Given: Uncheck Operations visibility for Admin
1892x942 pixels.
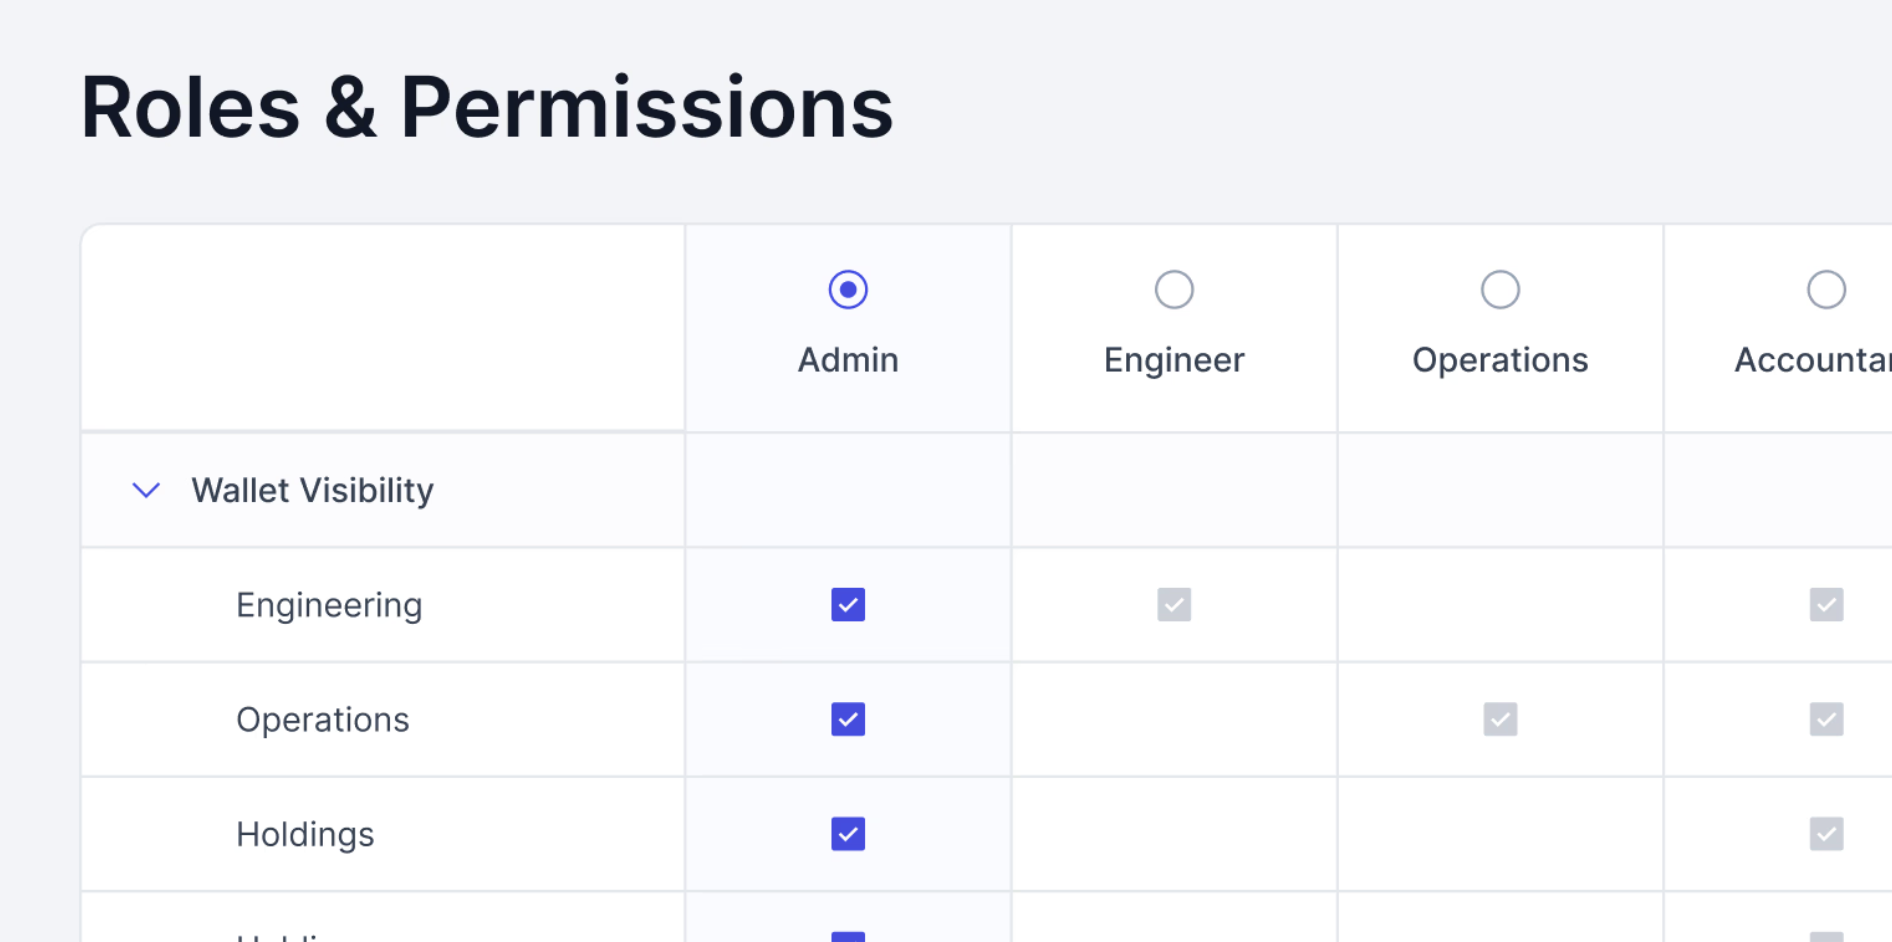Looking at the screenshot, I should click(848, 719).
